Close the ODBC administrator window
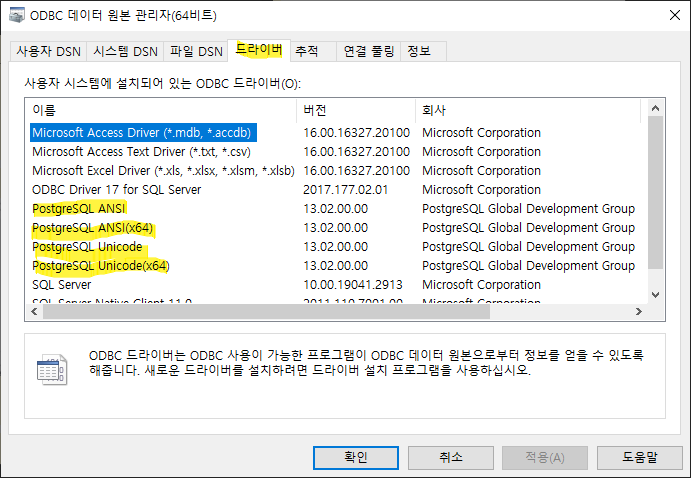Image resolution: width=691 pixels, height=478 pixels. point(674,15)
